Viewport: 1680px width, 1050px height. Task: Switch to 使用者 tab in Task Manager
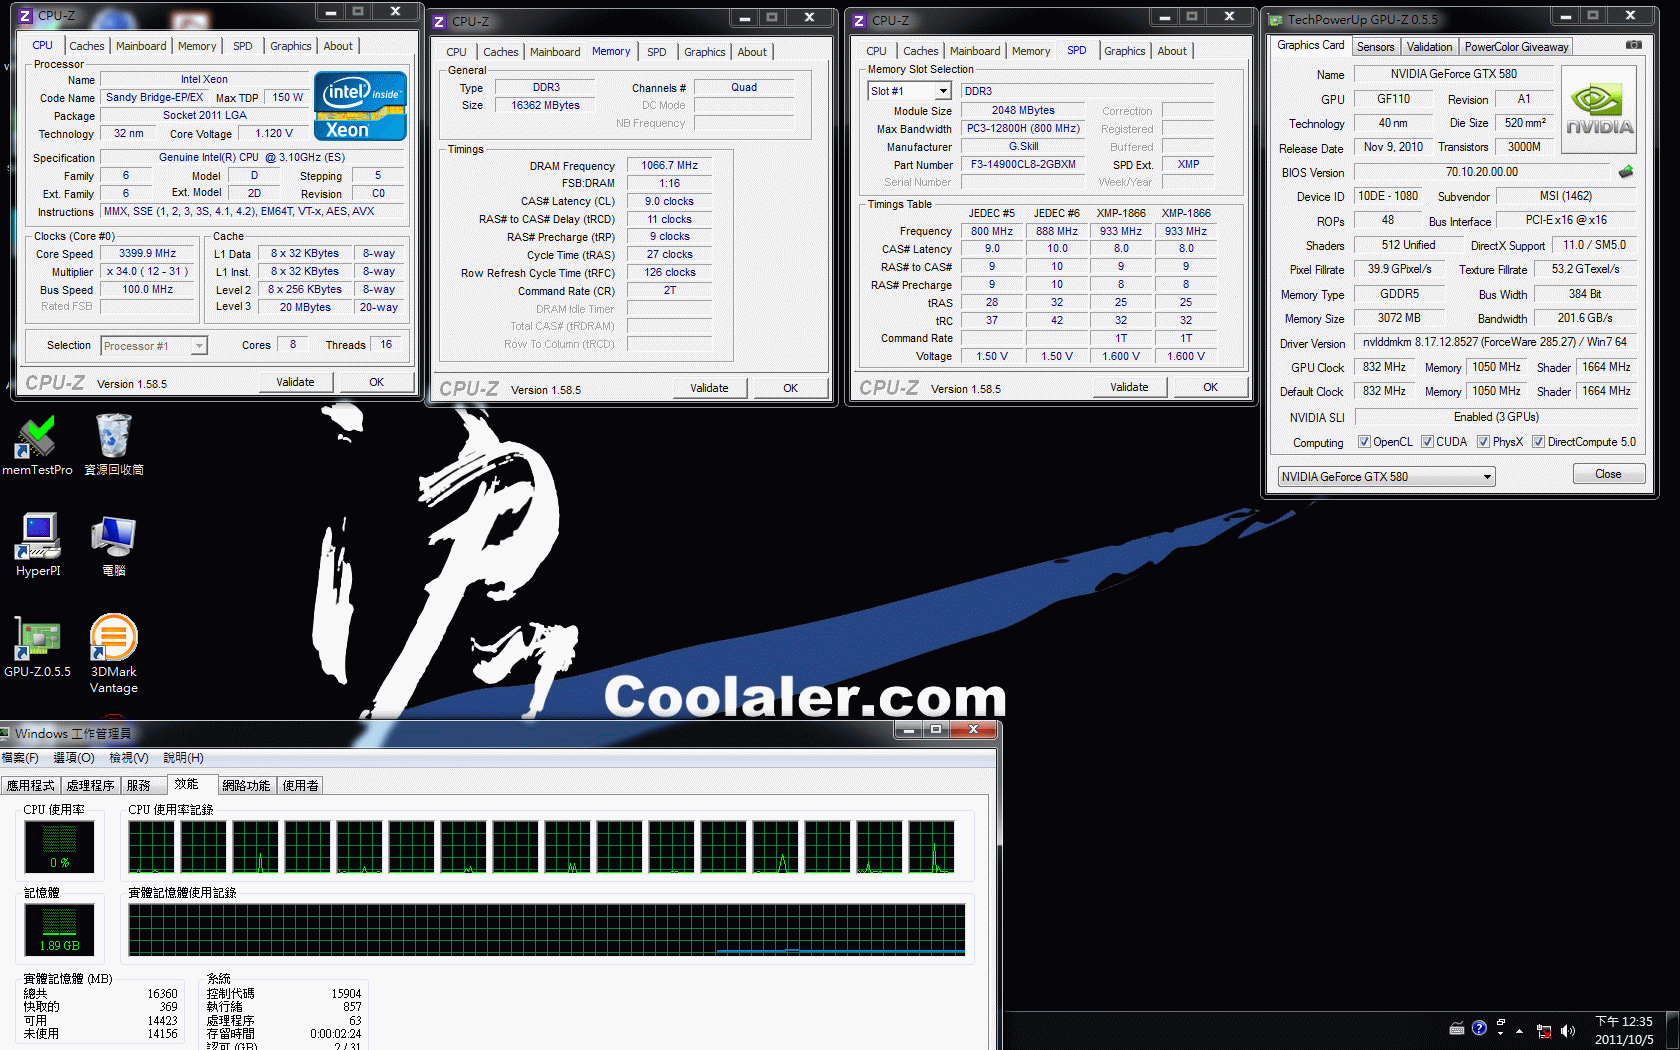tap(301, 786)
